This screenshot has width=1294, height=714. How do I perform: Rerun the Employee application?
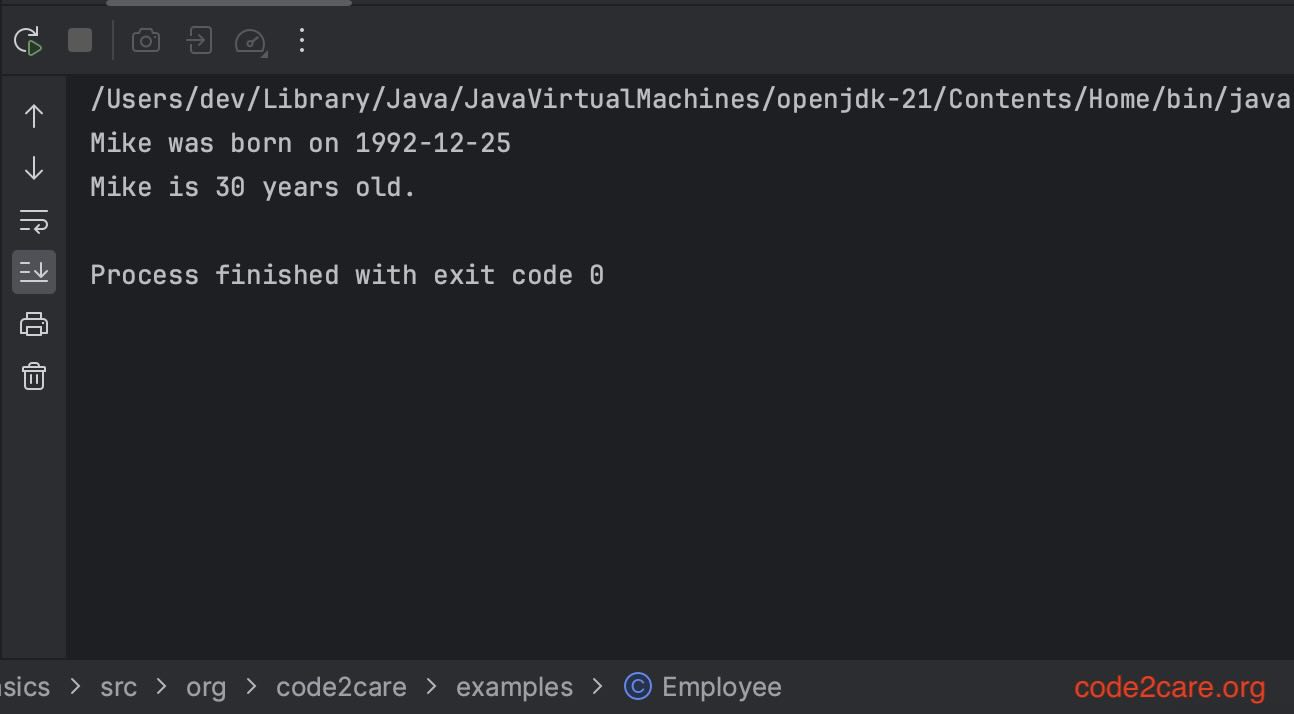pyautogui.click(x=27, y=40)
